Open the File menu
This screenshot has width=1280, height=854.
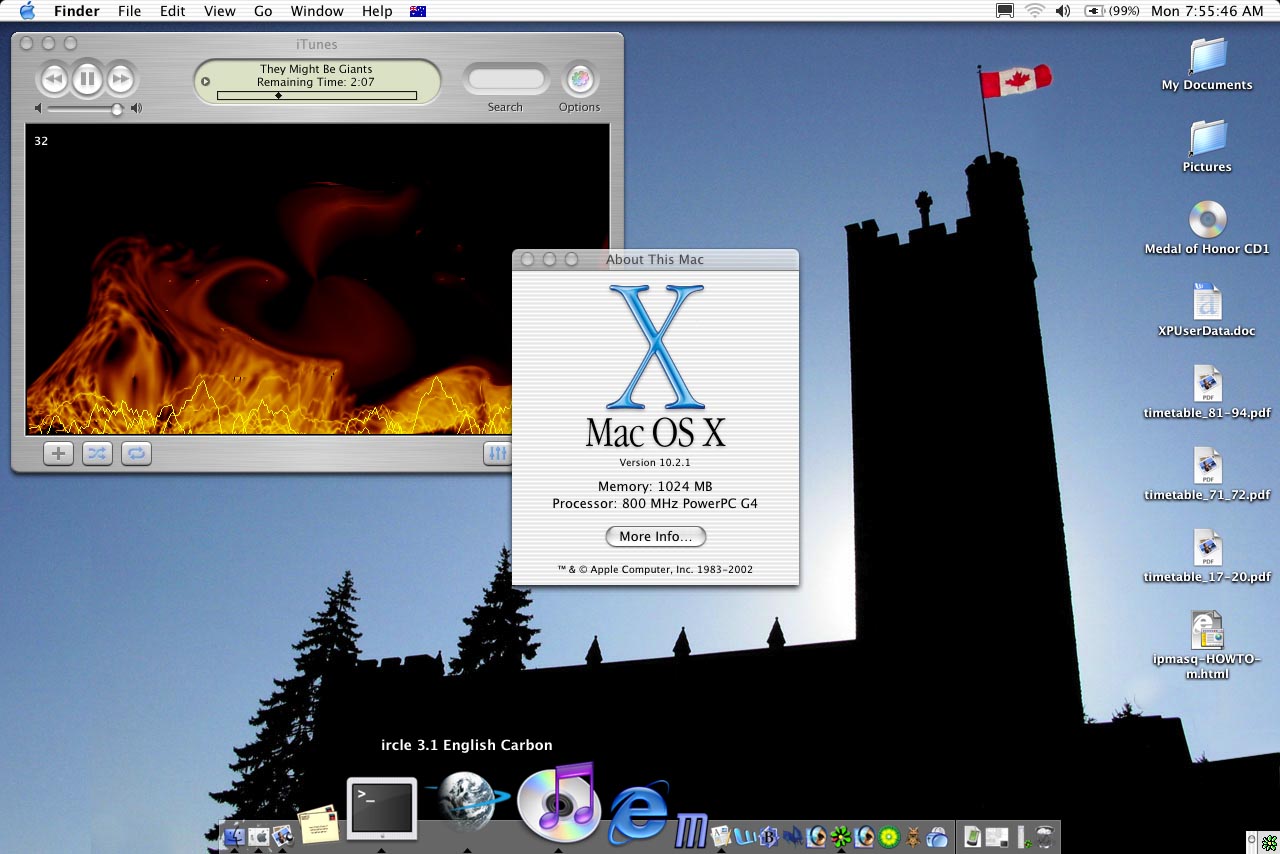tap(129, 11)
